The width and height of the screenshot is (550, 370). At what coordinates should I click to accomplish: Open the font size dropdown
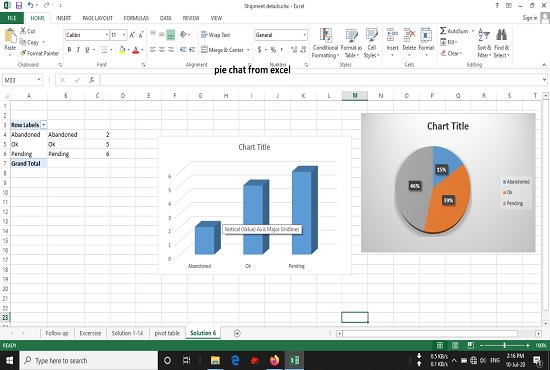pyautogui.click(x=124, y=35)
